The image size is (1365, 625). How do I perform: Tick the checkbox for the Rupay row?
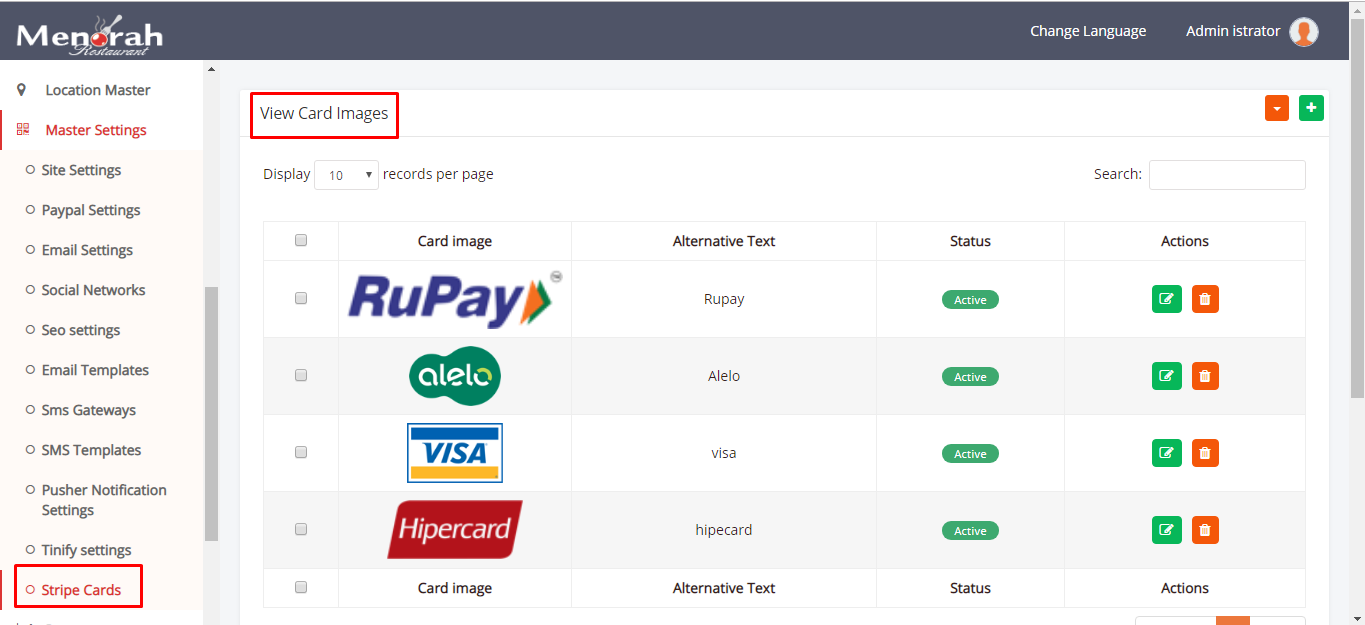[301, 298]
